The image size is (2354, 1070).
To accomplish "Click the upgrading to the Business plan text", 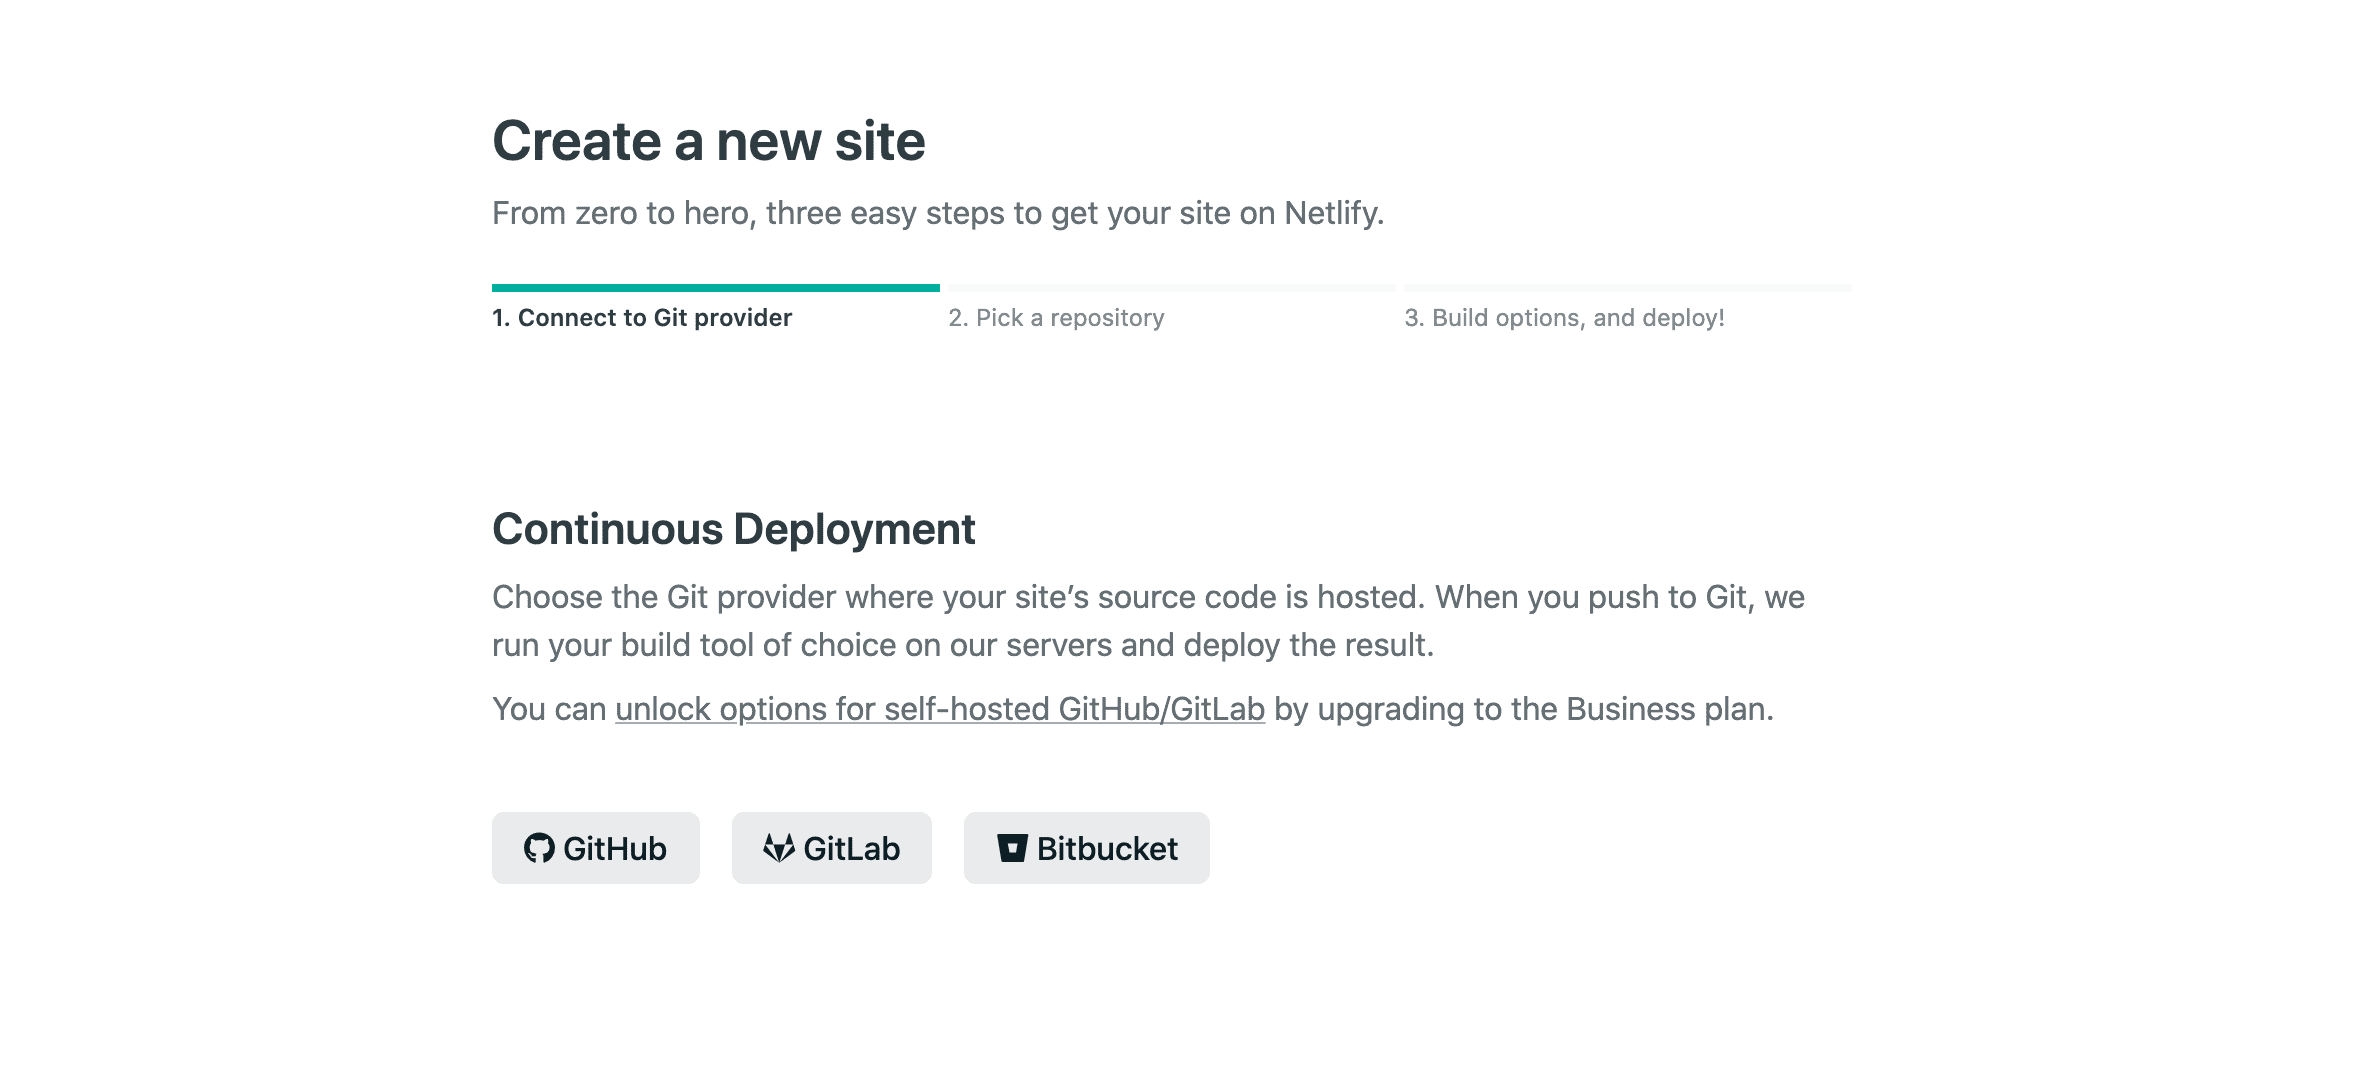I will (x=1546, y=709).
